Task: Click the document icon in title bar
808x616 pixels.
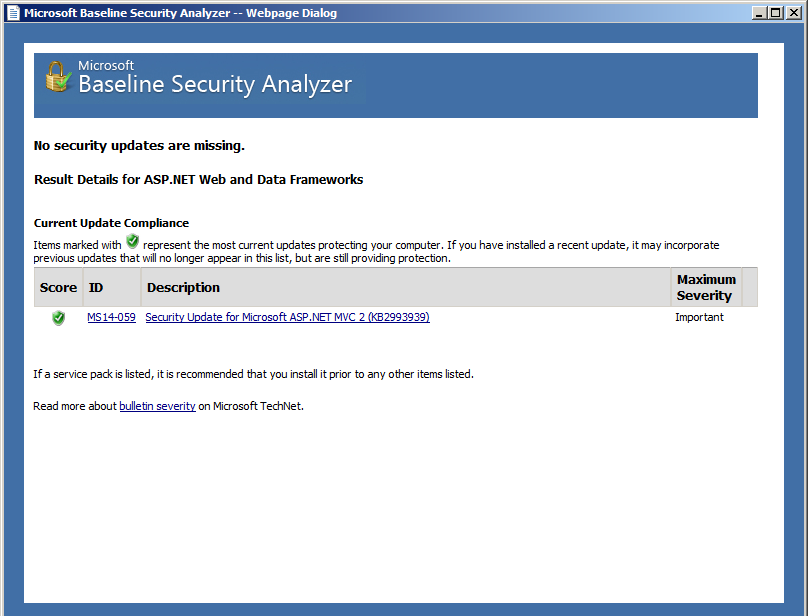Action: pos(13,13)
